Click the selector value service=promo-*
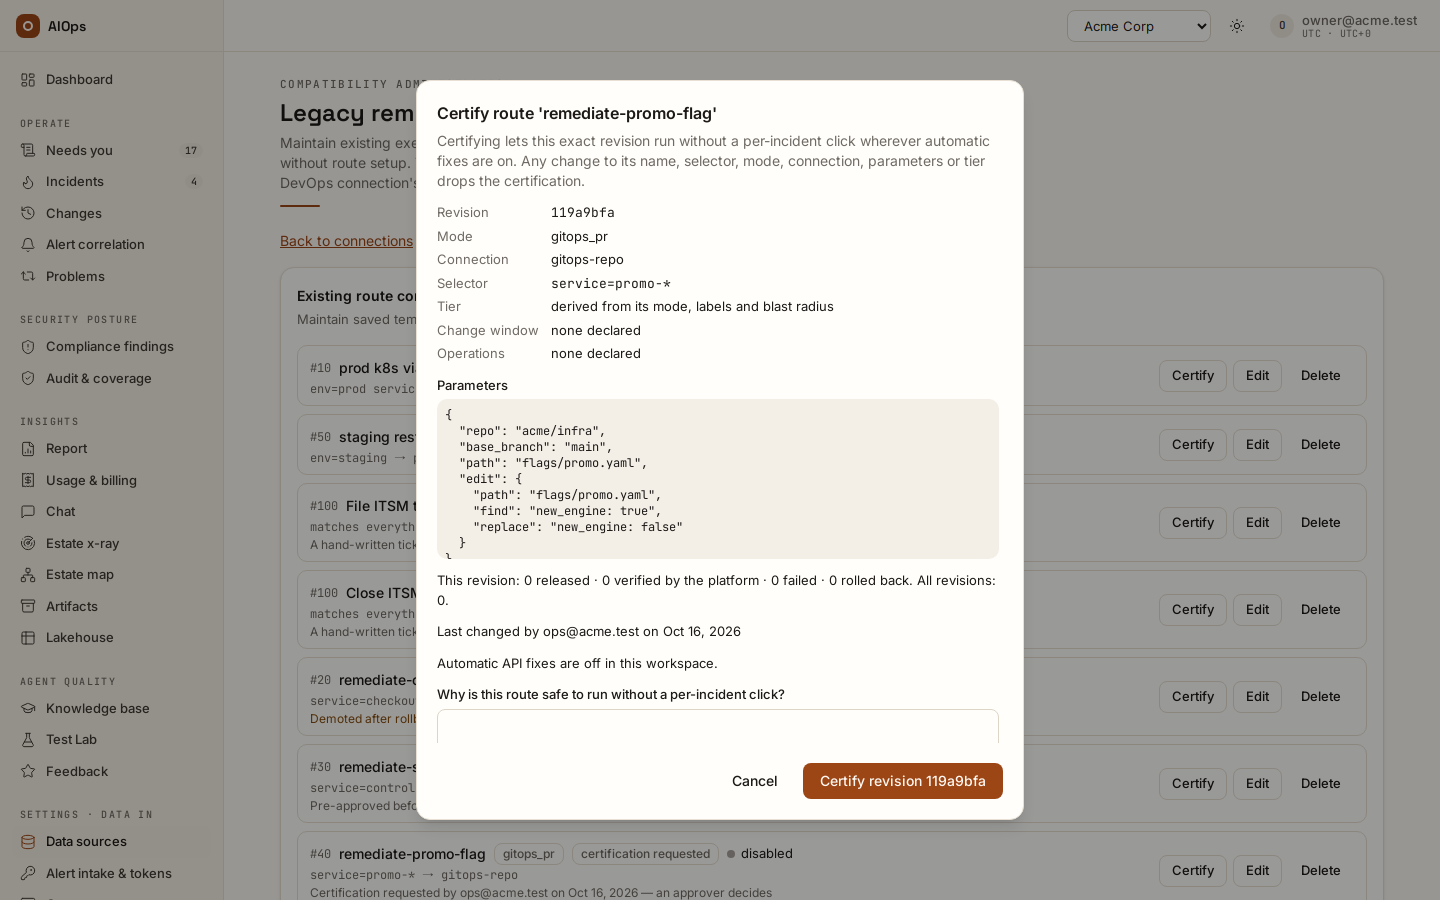This screenshot has width=1440, height=900. [x=611, y=284]
